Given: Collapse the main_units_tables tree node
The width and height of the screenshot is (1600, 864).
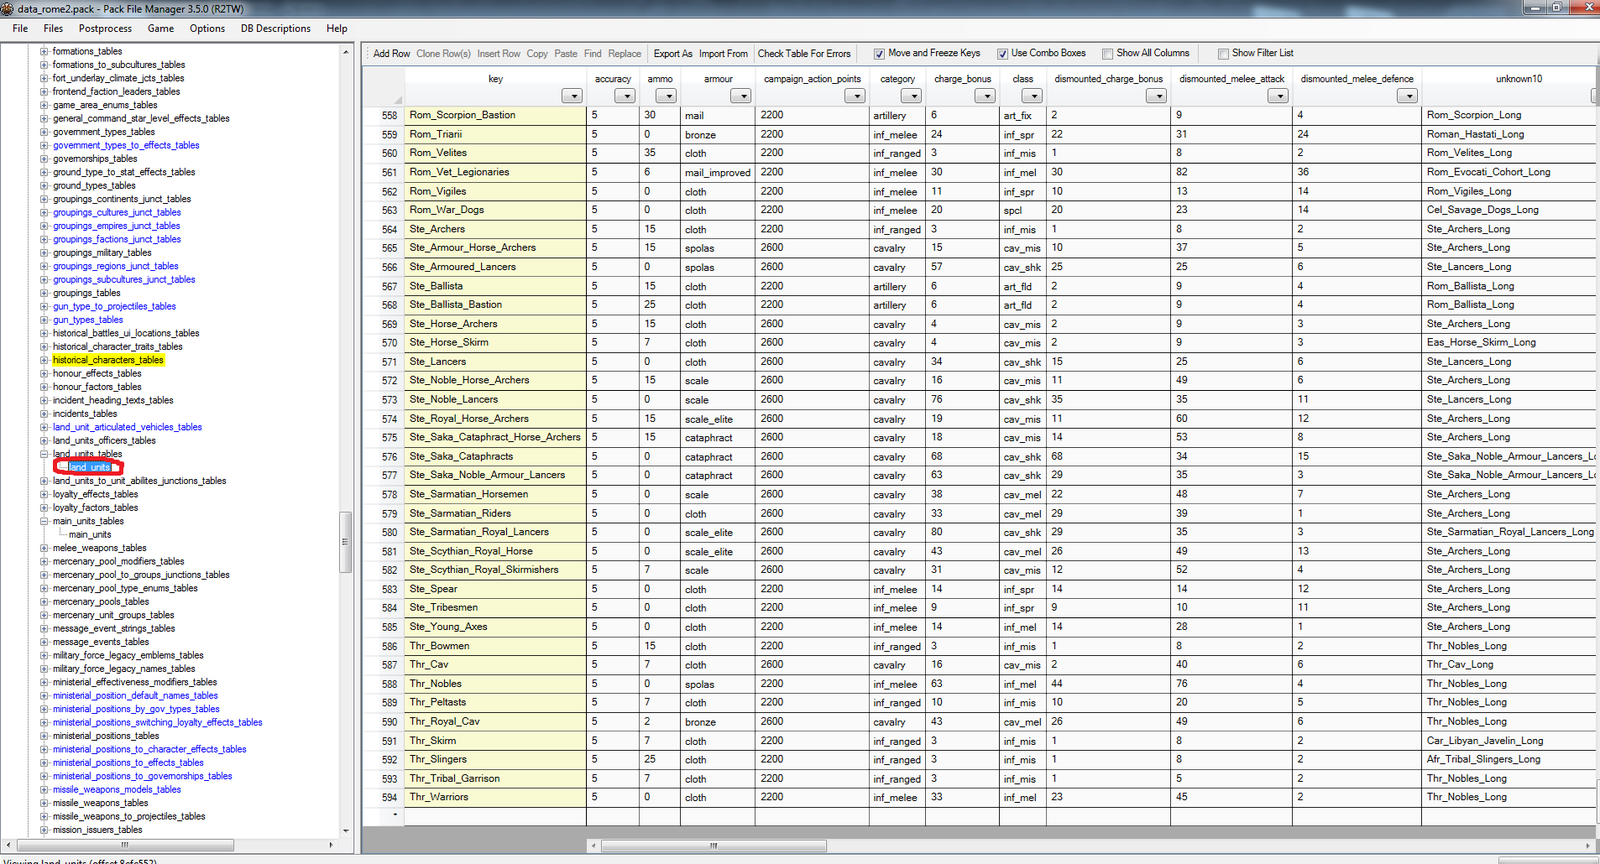Looking at the screenshot, I should (x=44, y=521).
